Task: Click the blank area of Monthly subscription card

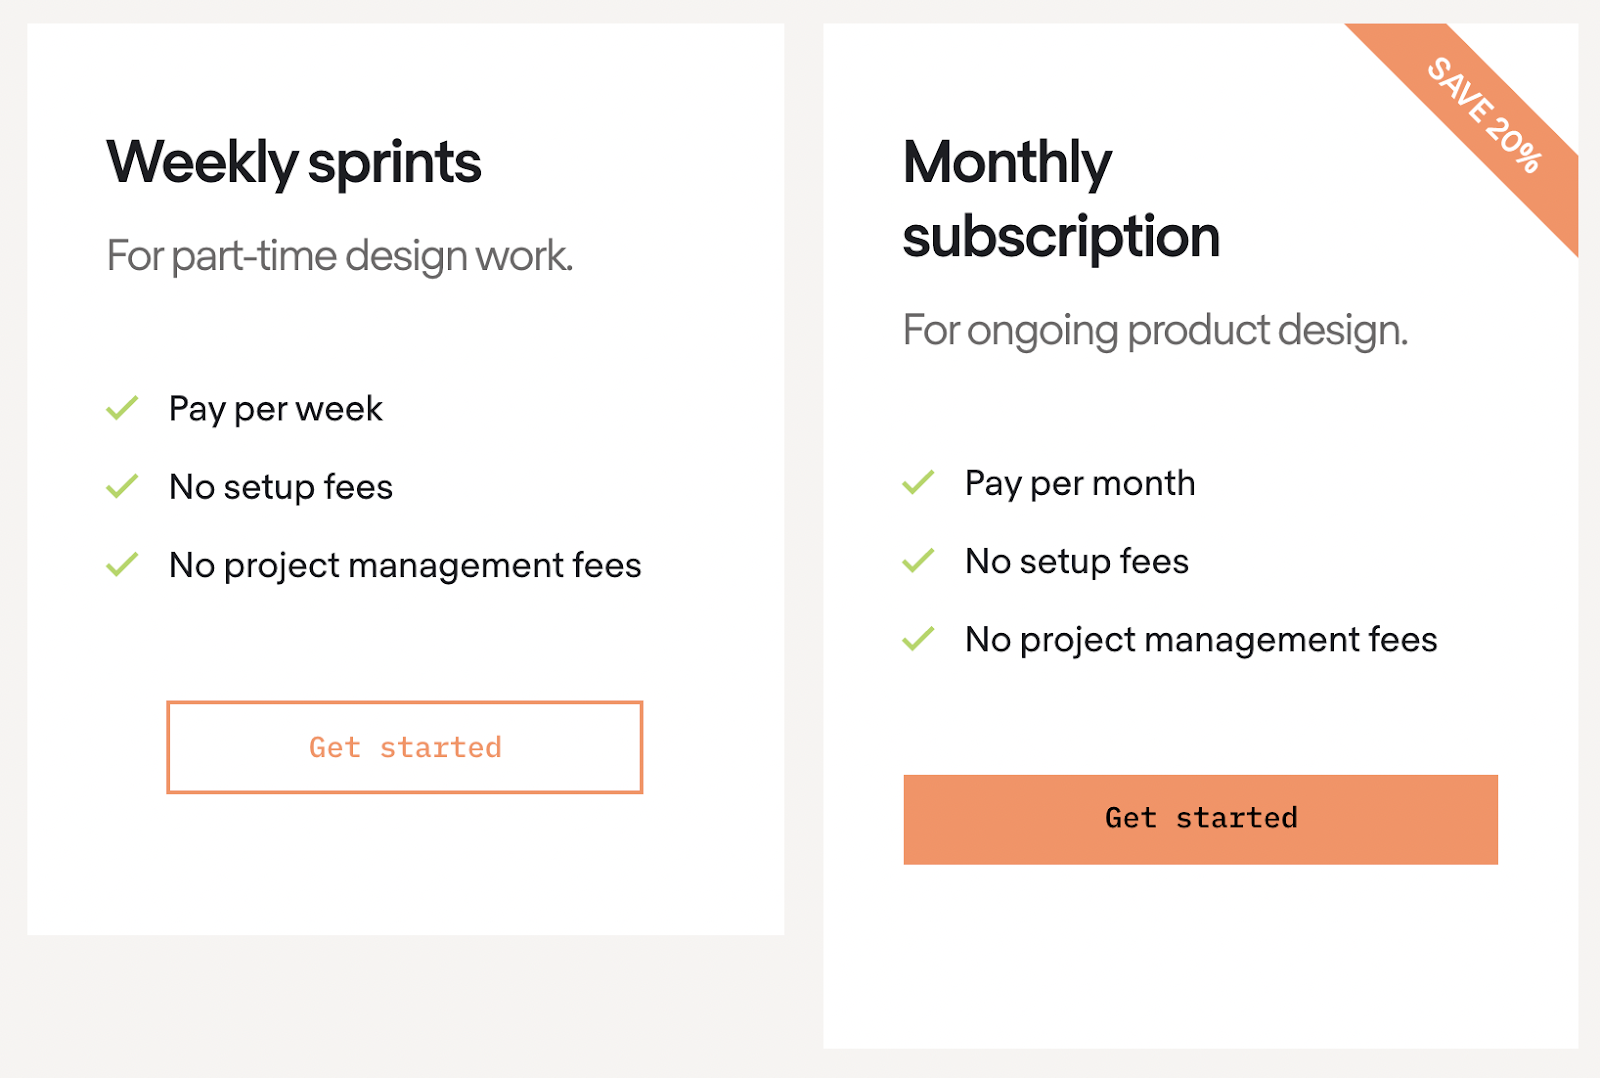Action: [1200, 960]
